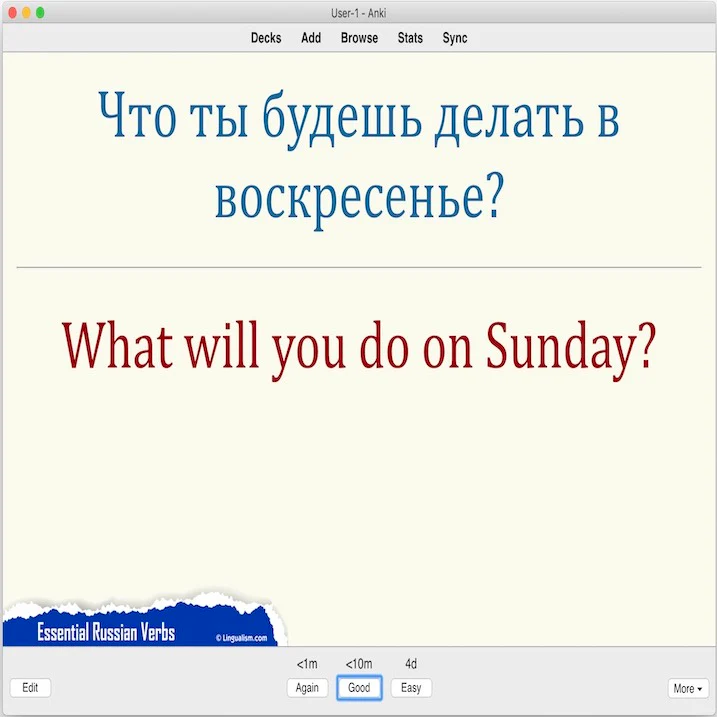Sync the collection with AnkiWeb

(455, 38)
